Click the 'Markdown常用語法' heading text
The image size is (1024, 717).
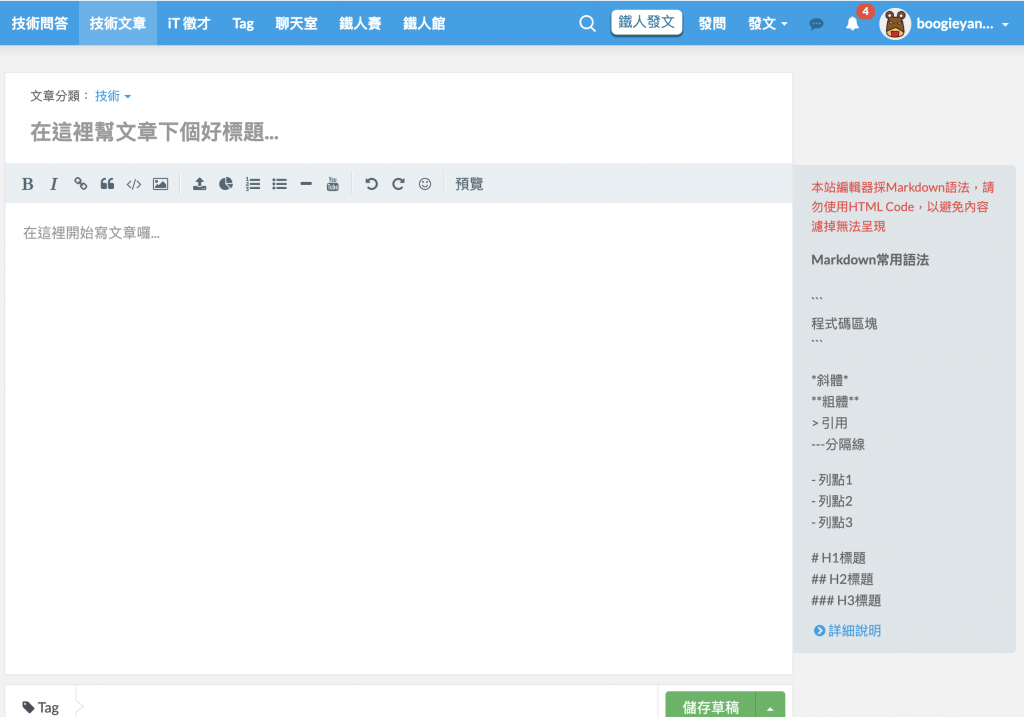click(870, 260)
